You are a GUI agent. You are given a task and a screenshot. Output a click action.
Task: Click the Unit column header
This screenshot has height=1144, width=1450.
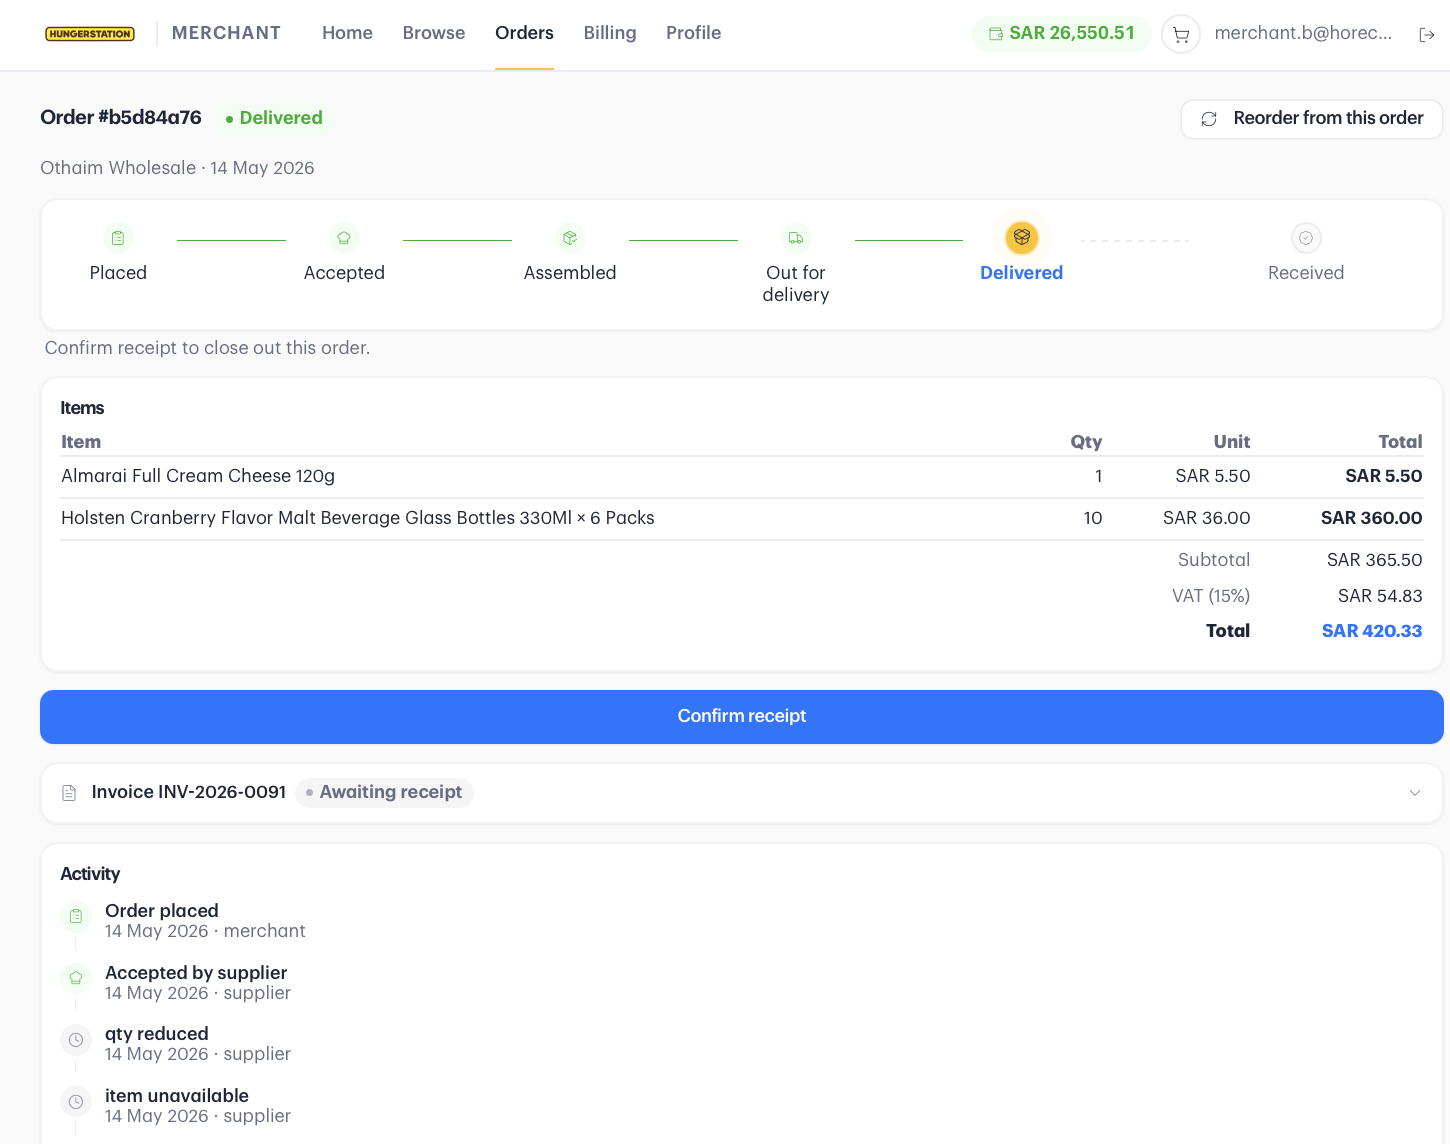(1232, 442)
